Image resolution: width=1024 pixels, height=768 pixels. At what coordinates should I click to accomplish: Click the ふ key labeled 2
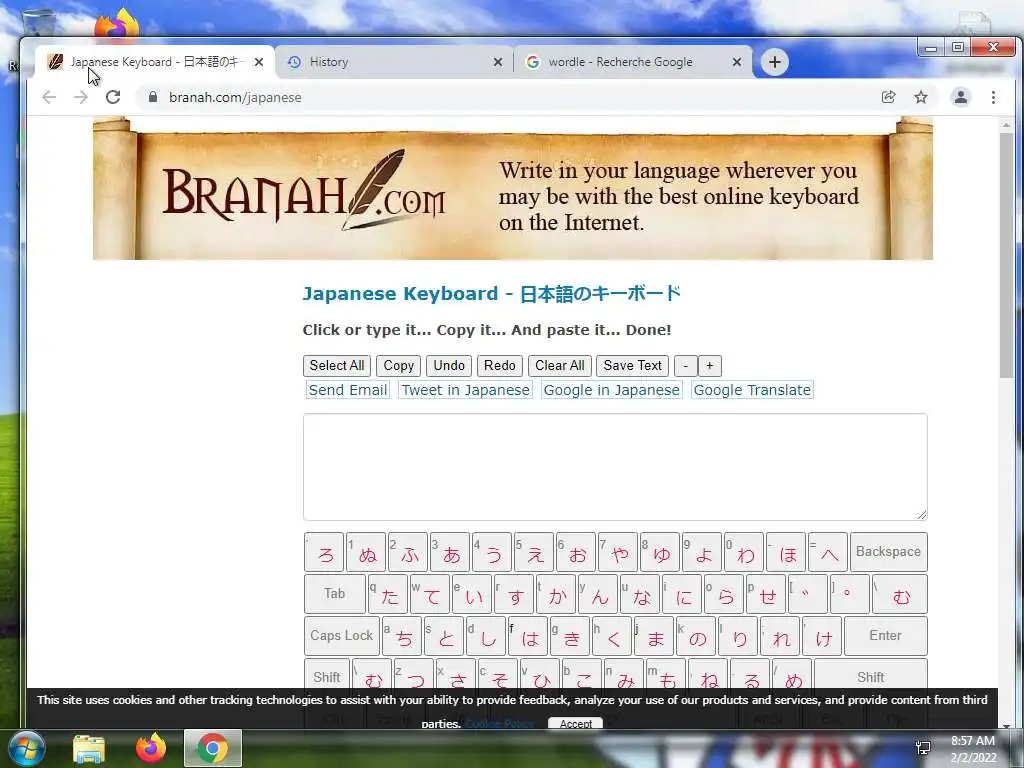coord(408,552)
